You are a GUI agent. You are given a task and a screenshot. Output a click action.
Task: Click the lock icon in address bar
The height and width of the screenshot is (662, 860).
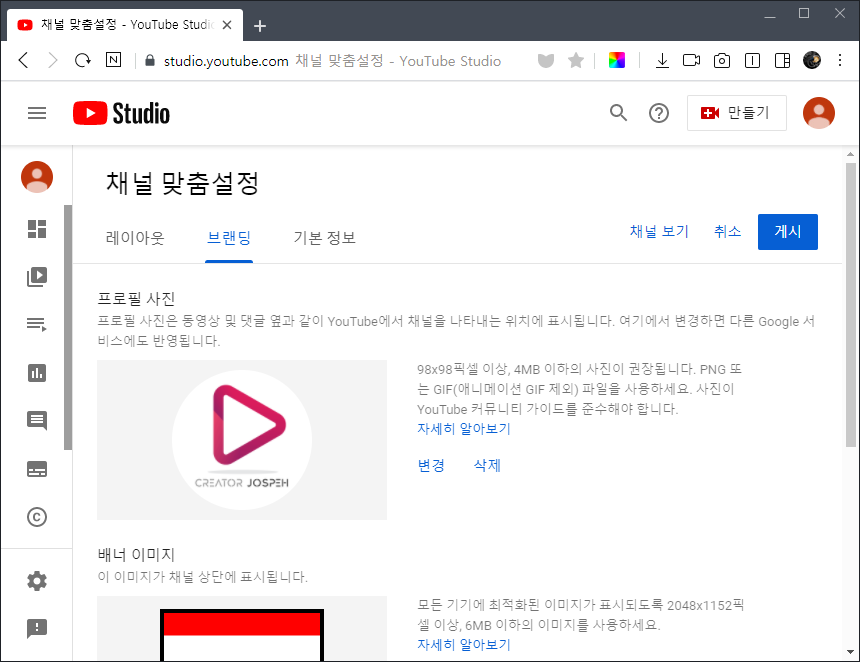149,60
